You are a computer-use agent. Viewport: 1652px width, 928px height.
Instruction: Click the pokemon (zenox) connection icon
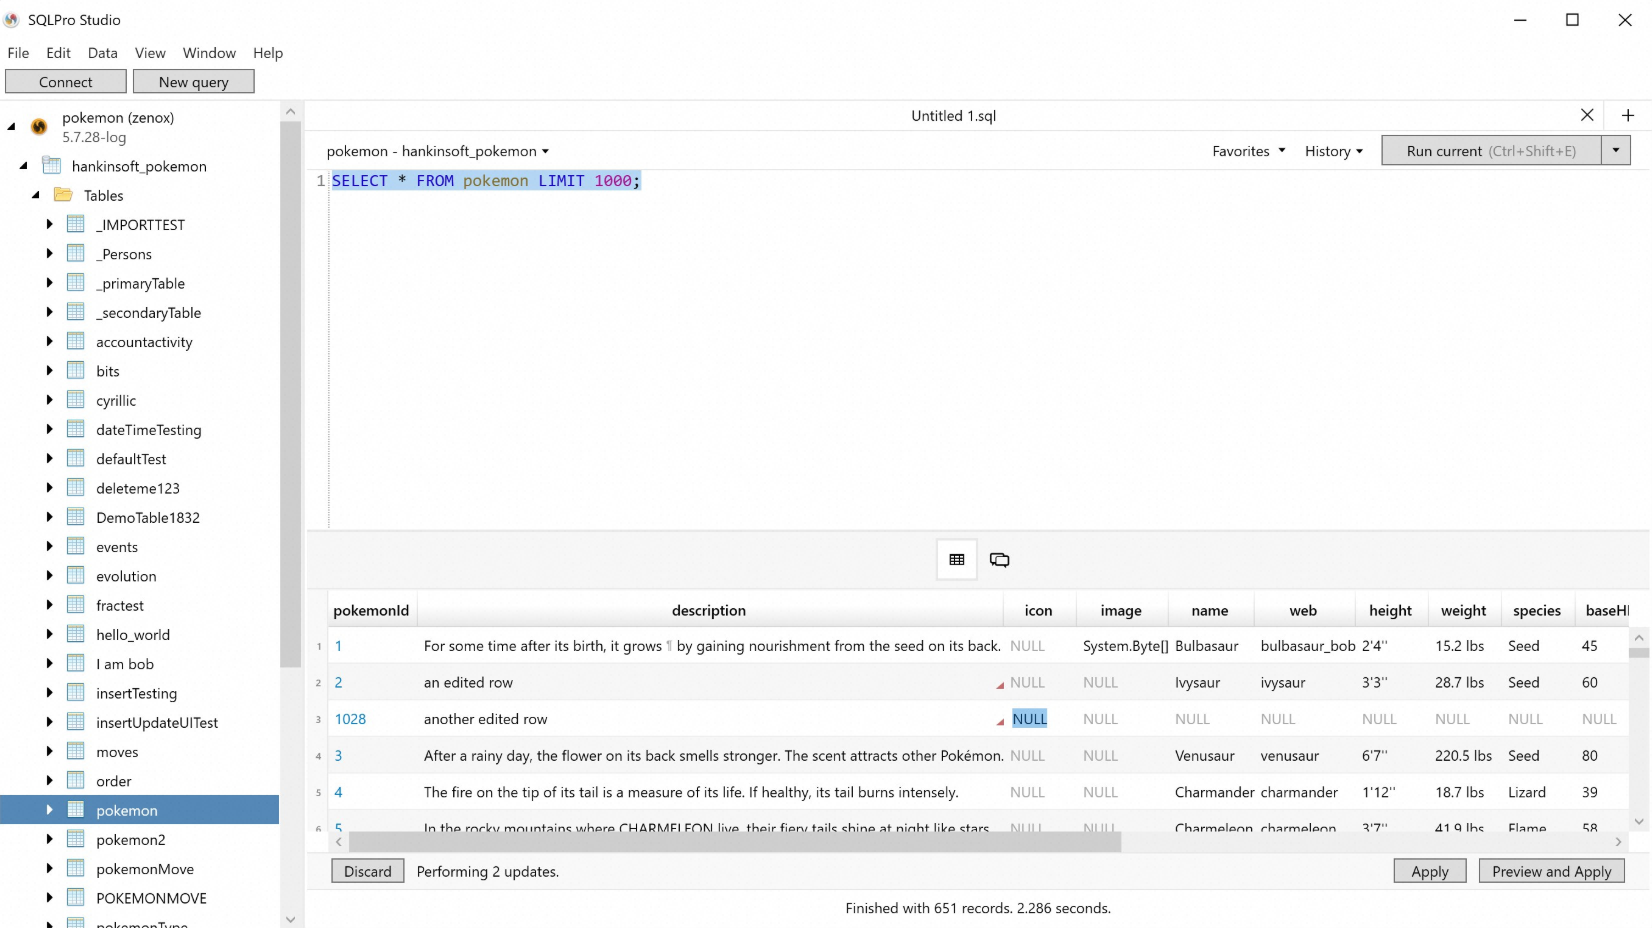(39, 126)
